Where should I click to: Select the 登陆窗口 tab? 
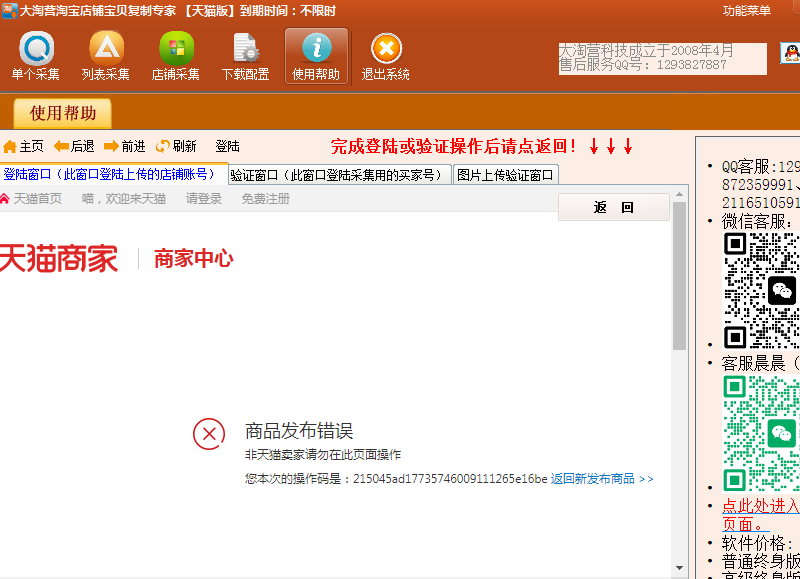coord(112,174)
